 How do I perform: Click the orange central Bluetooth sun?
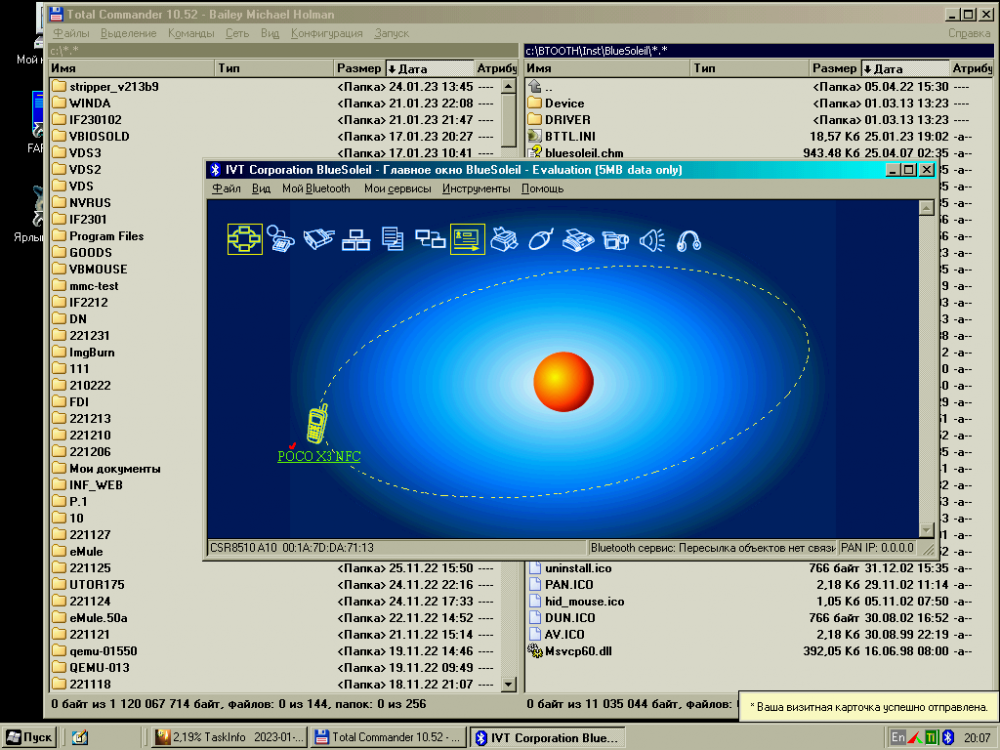[563, 381]
